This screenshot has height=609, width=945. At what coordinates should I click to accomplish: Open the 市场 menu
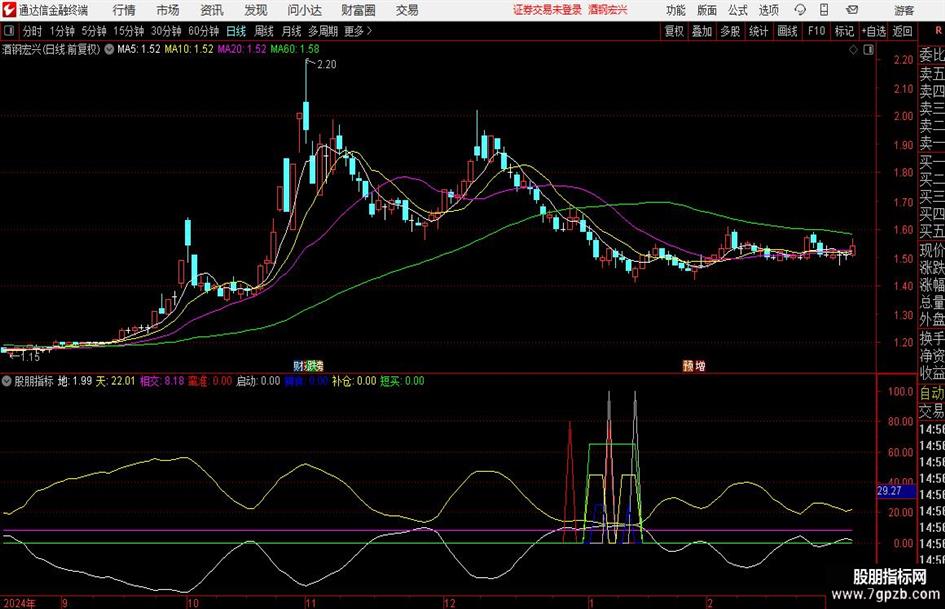tap(168, 10)
